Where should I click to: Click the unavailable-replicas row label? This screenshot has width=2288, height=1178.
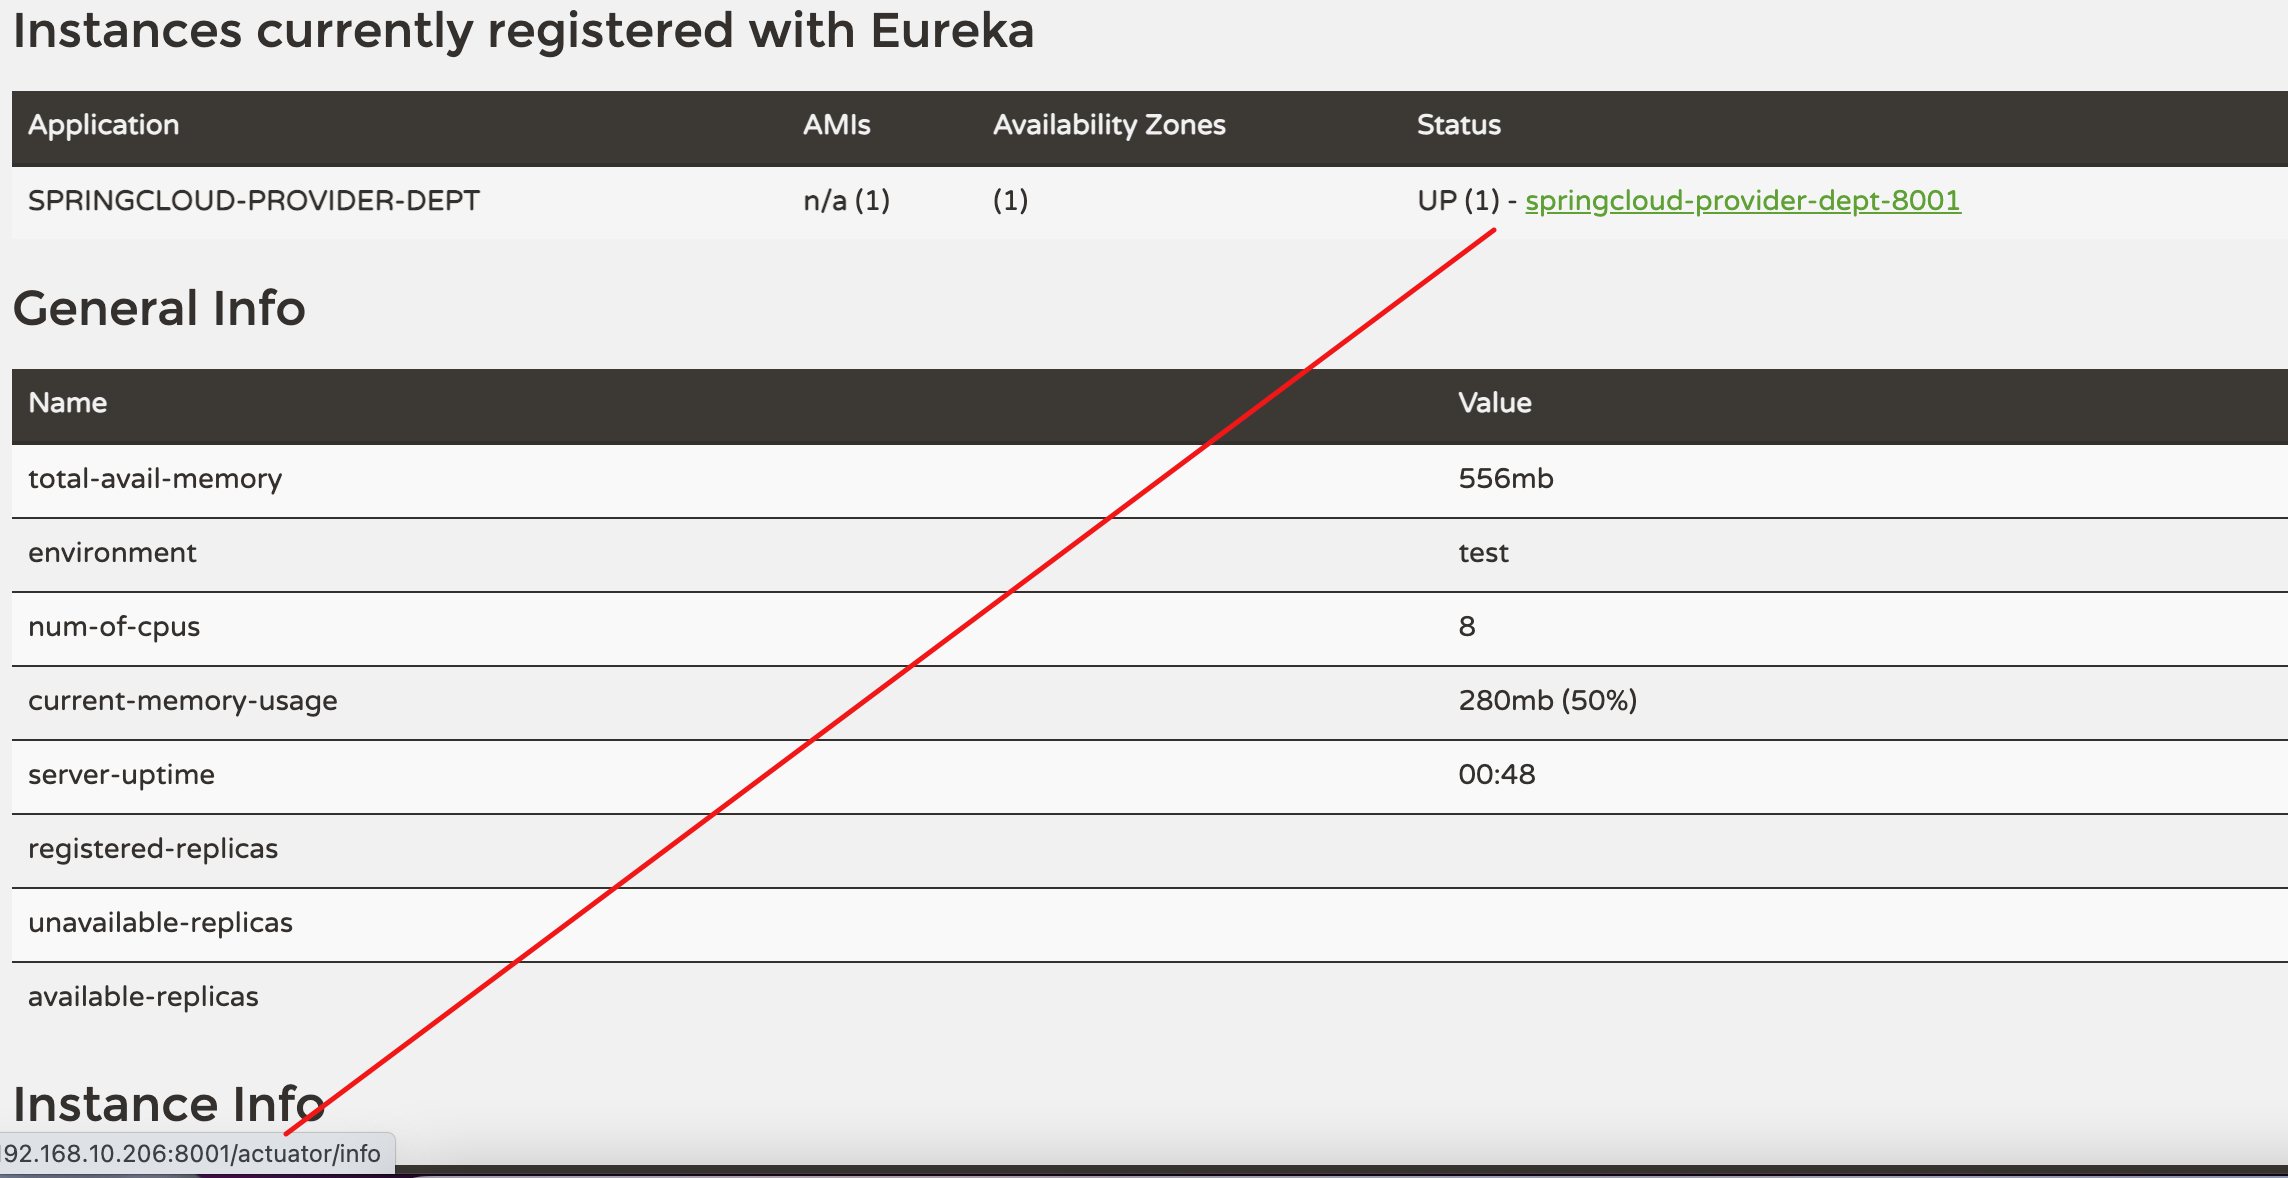click(160, 923)
